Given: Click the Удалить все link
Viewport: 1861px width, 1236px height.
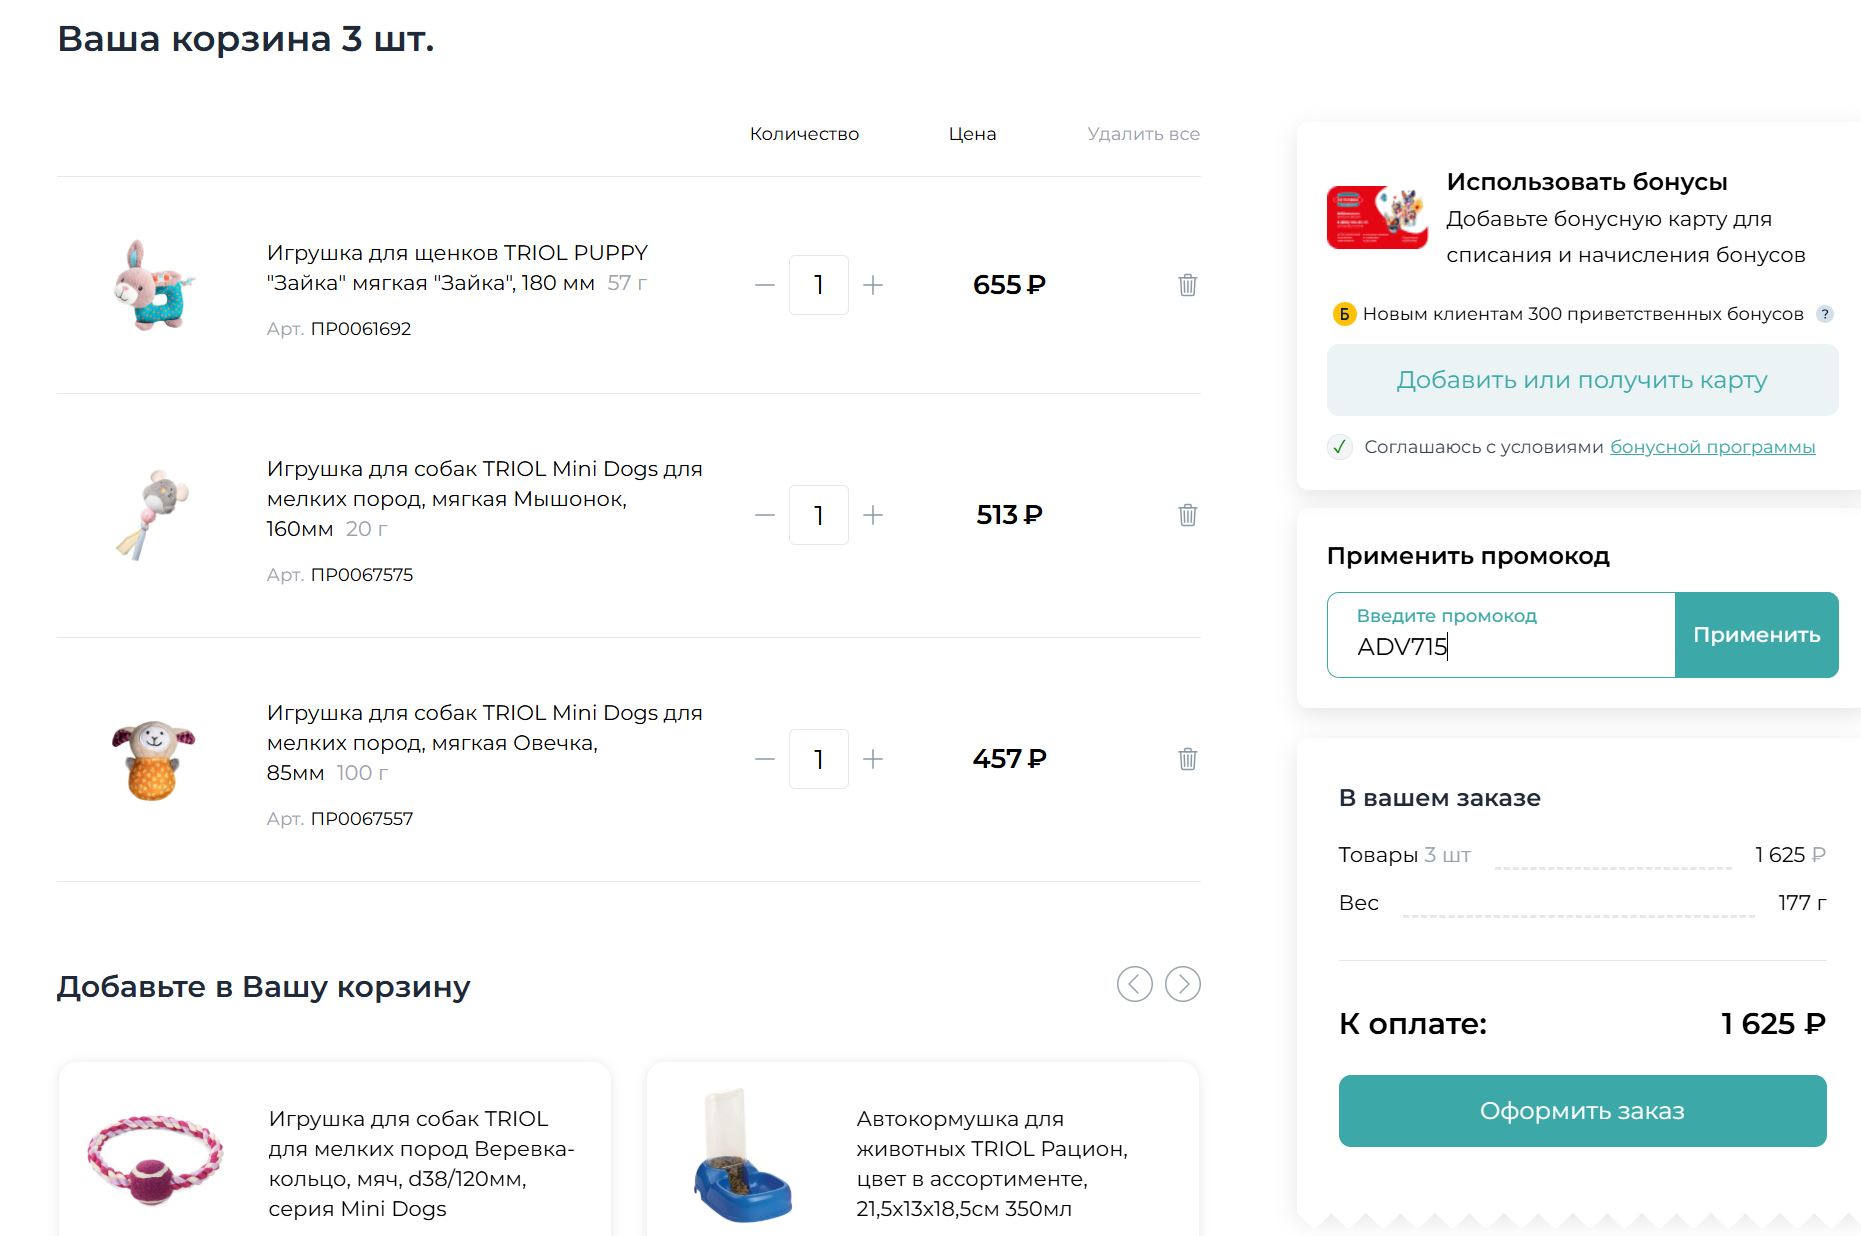Looking at the screenshot, I should click(1143, 134).
